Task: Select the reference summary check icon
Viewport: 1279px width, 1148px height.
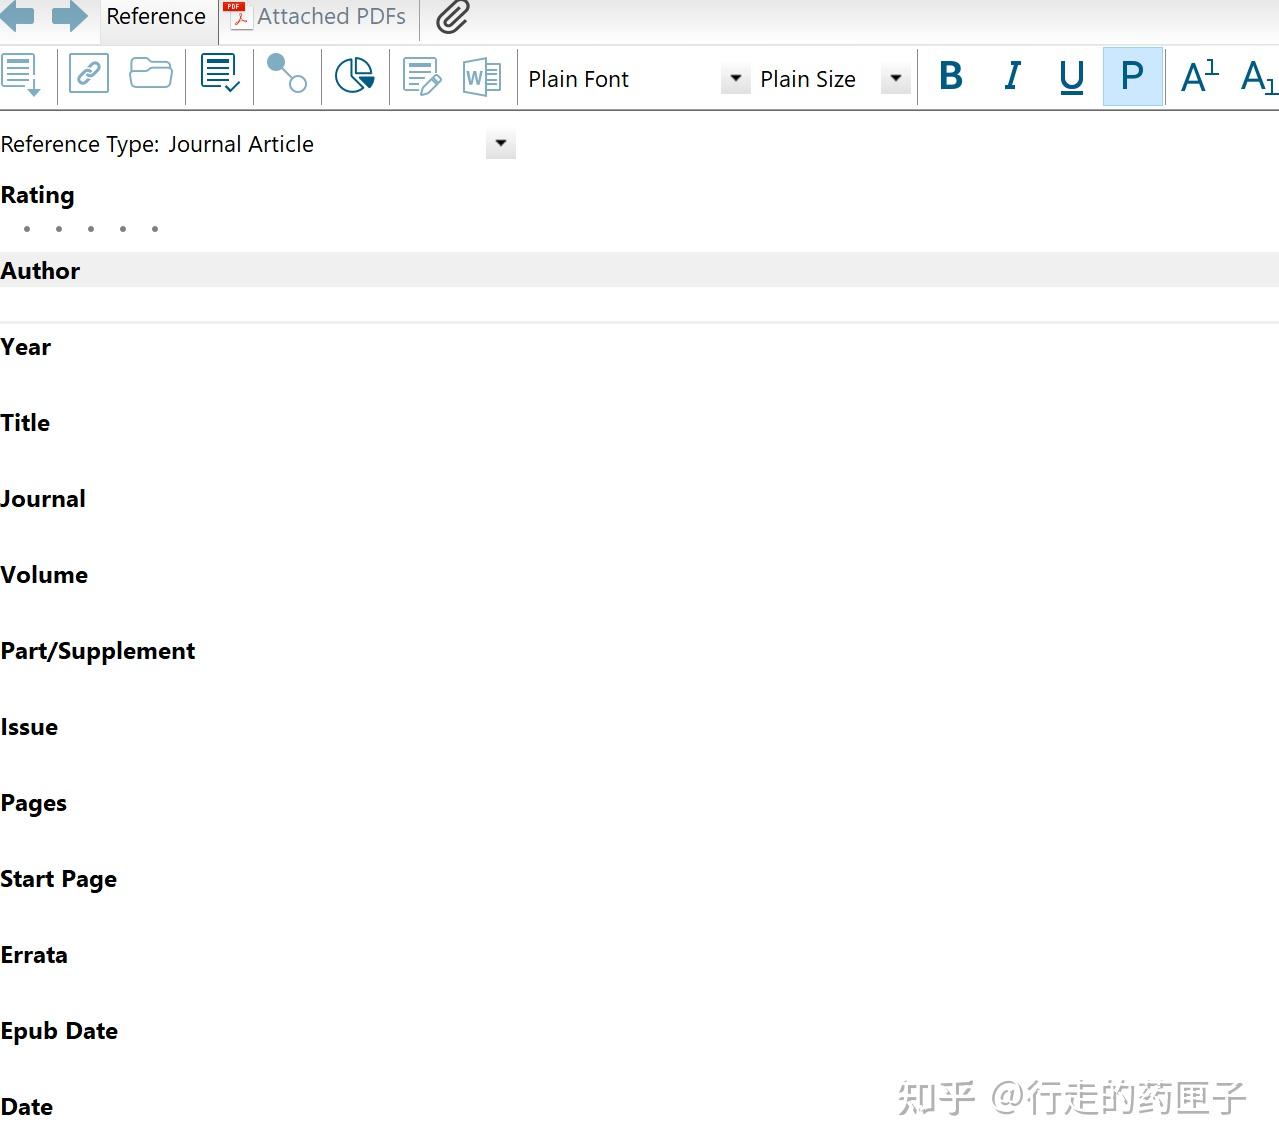Action: [220, 74]
